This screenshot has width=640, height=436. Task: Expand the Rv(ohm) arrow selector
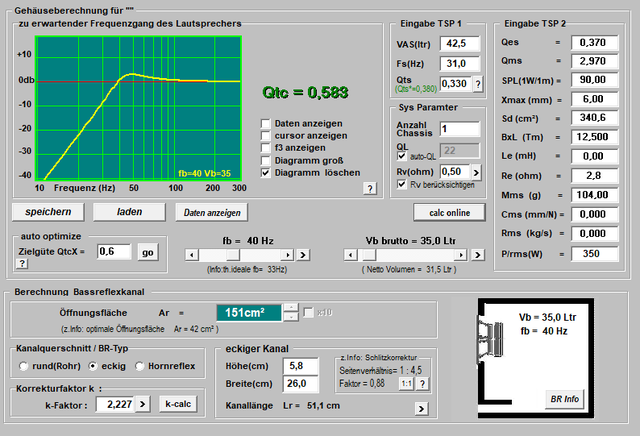[x=477, y=170]
